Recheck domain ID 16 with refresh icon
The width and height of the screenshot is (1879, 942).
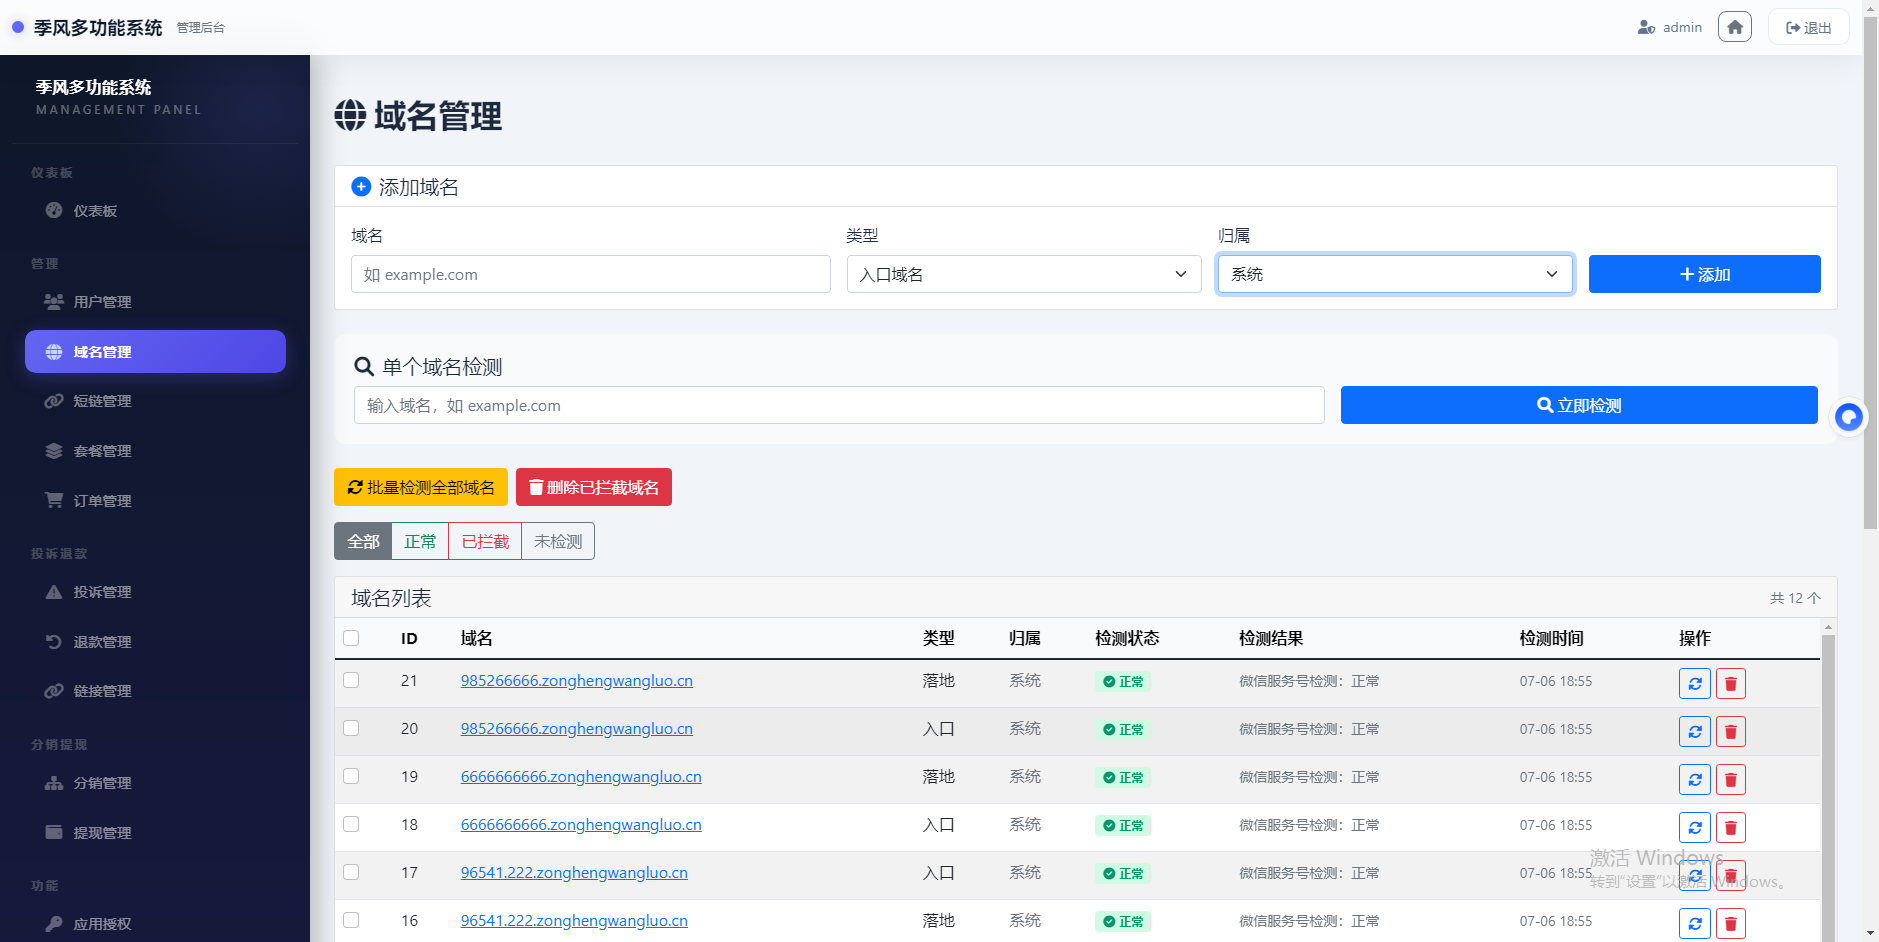click(x=1695, y=924)
